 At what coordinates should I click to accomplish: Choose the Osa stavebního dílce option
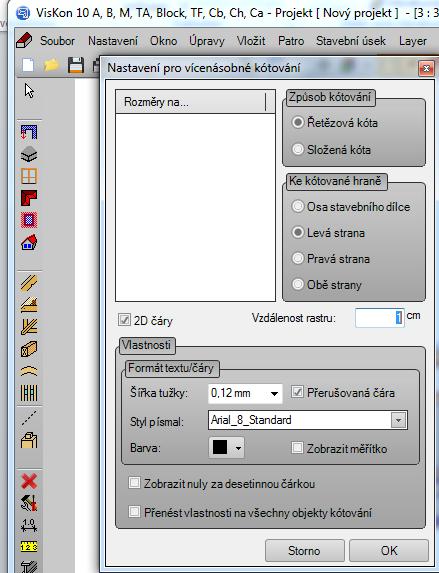pos(298,206)
